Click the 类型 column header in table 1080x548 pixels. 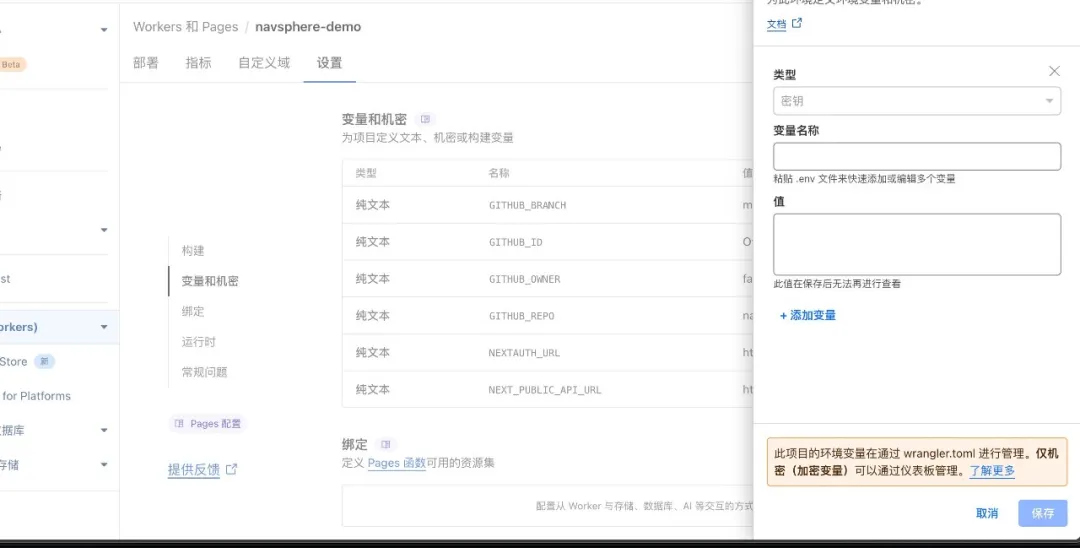point(366,173)
